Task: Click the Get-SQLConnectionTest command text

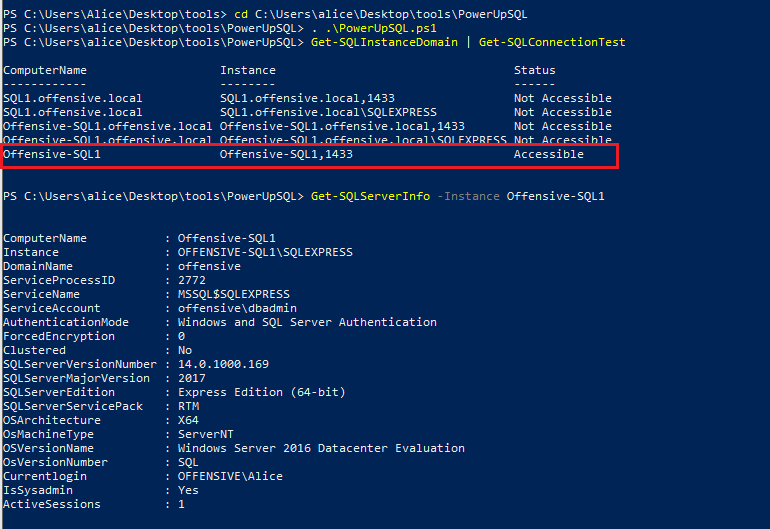Action: pos(552,42)
